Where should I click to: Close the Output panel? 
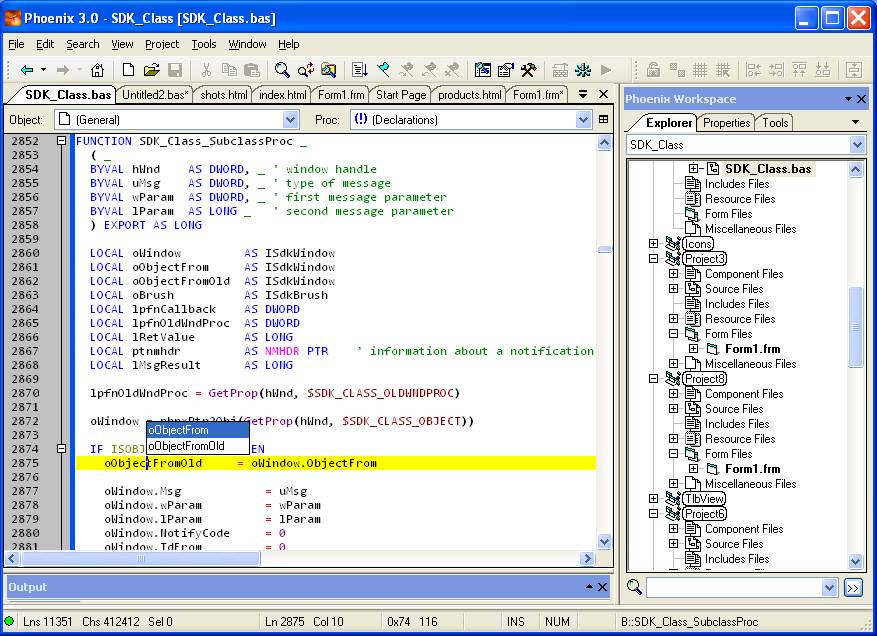[602, 587]
